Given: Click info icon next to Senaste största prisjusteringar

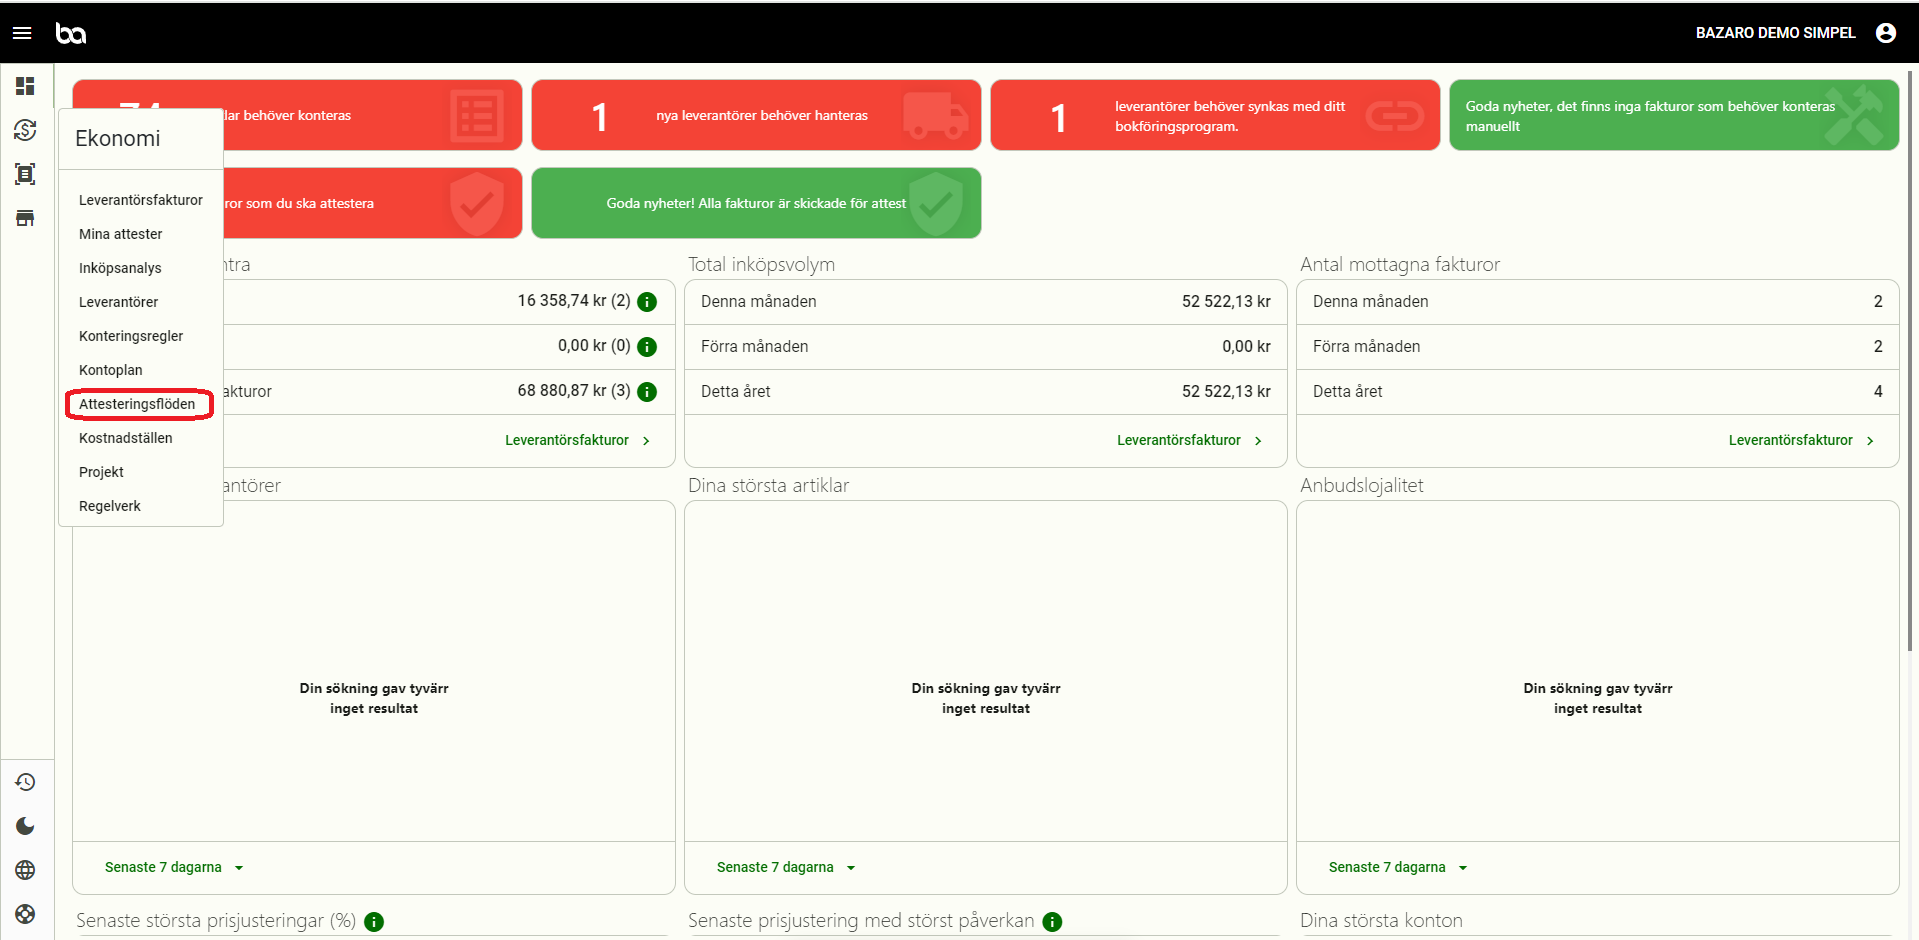Looking at the screenshot, I should pyautogui.click(x=374, y=922).
